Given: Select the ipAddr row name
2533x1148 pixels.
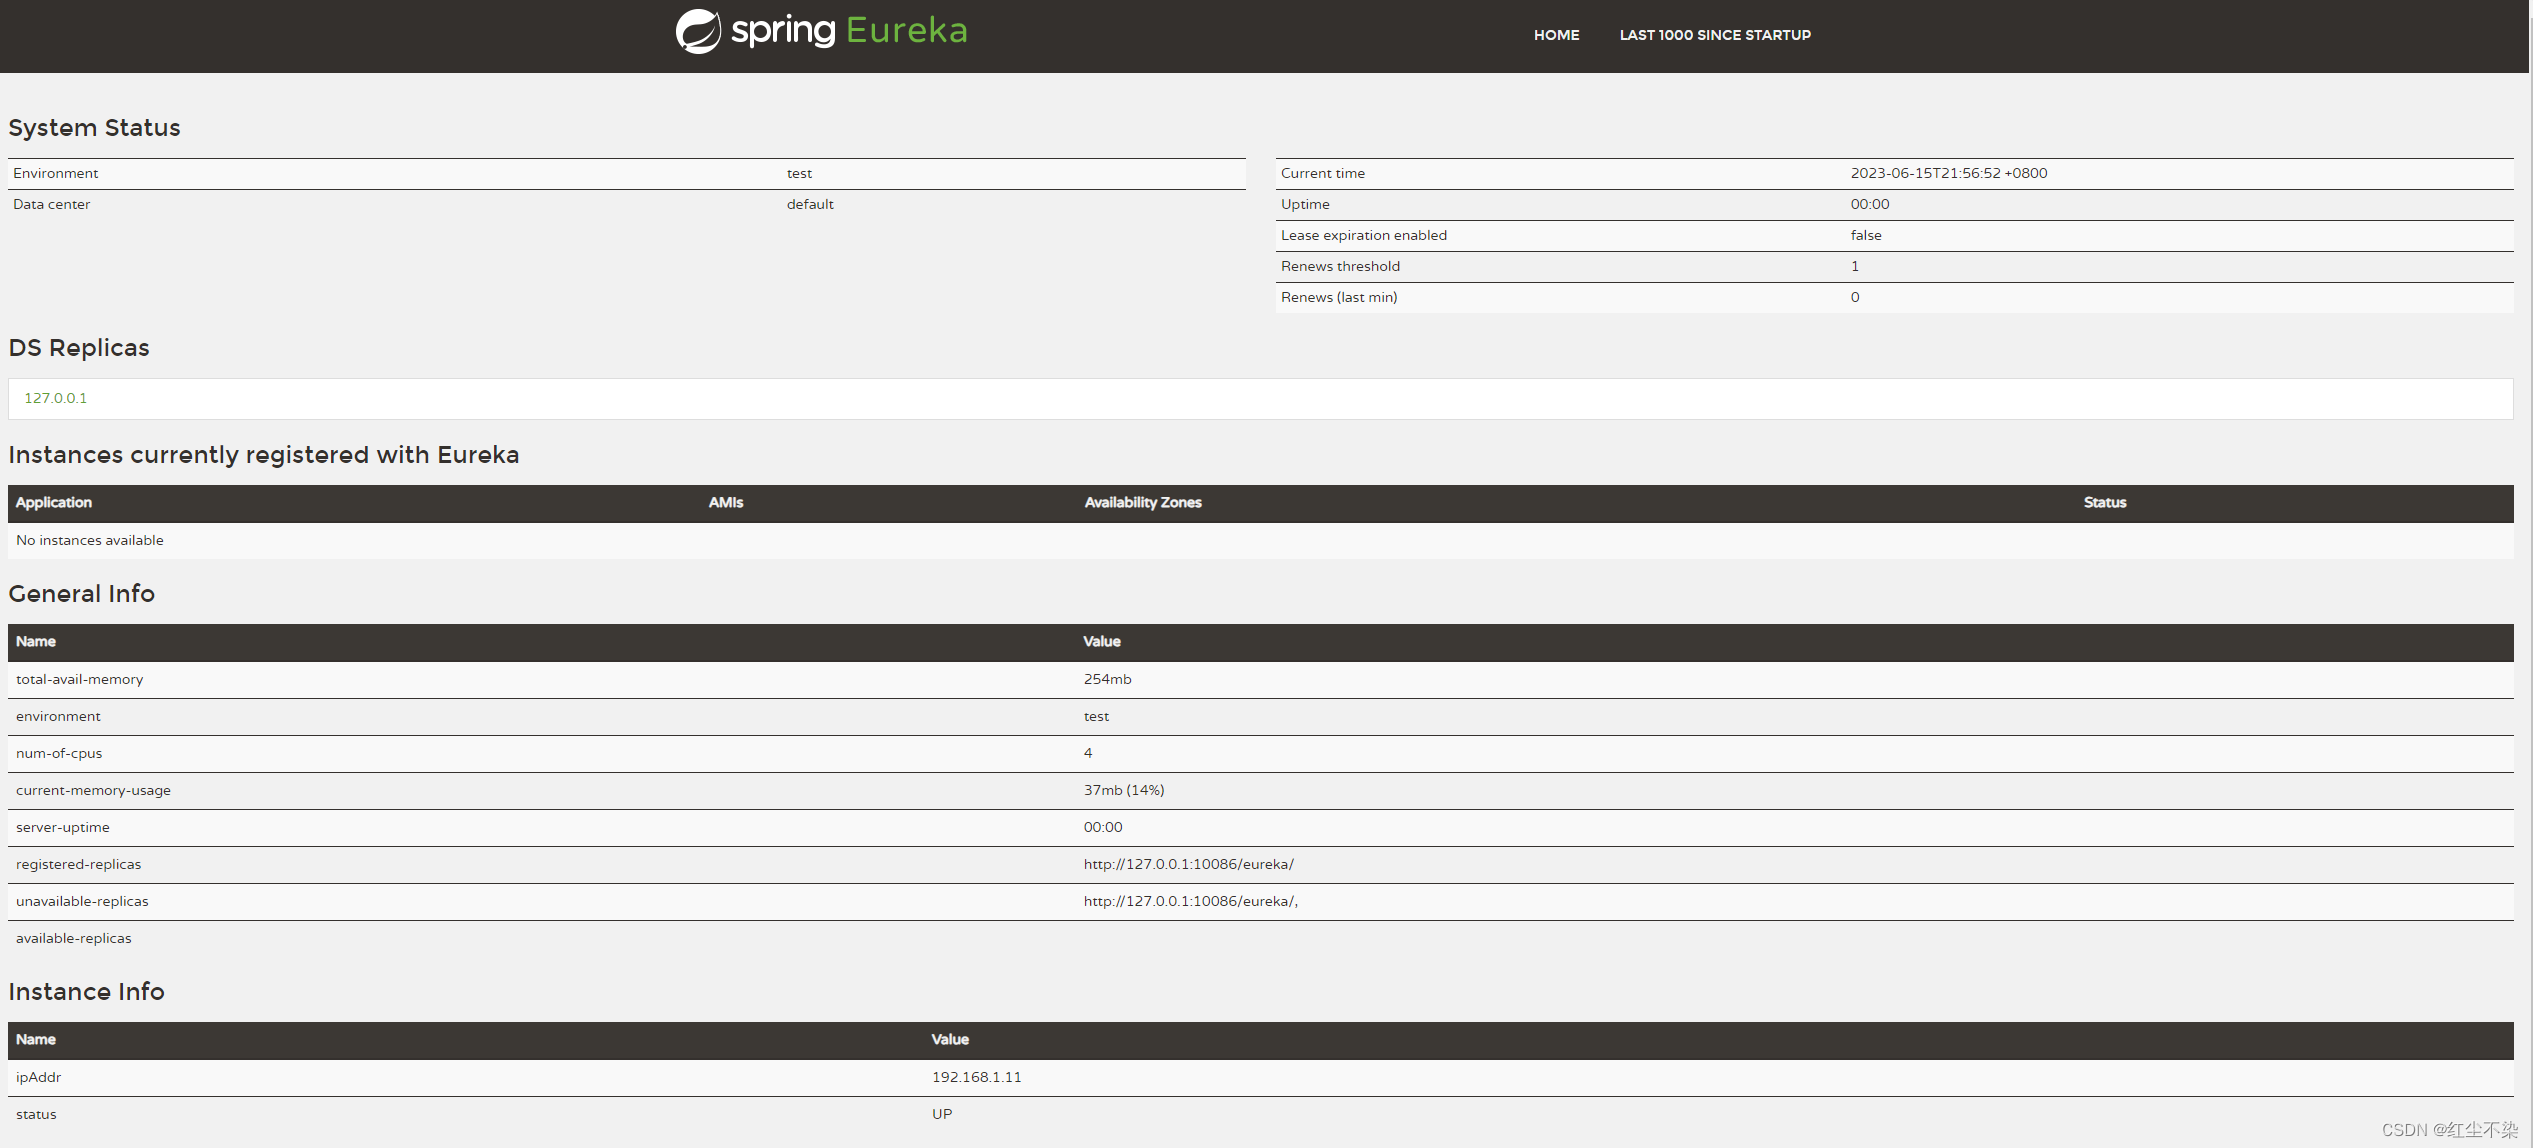Looking at the screenshot, I should (x=38, y=1077).
